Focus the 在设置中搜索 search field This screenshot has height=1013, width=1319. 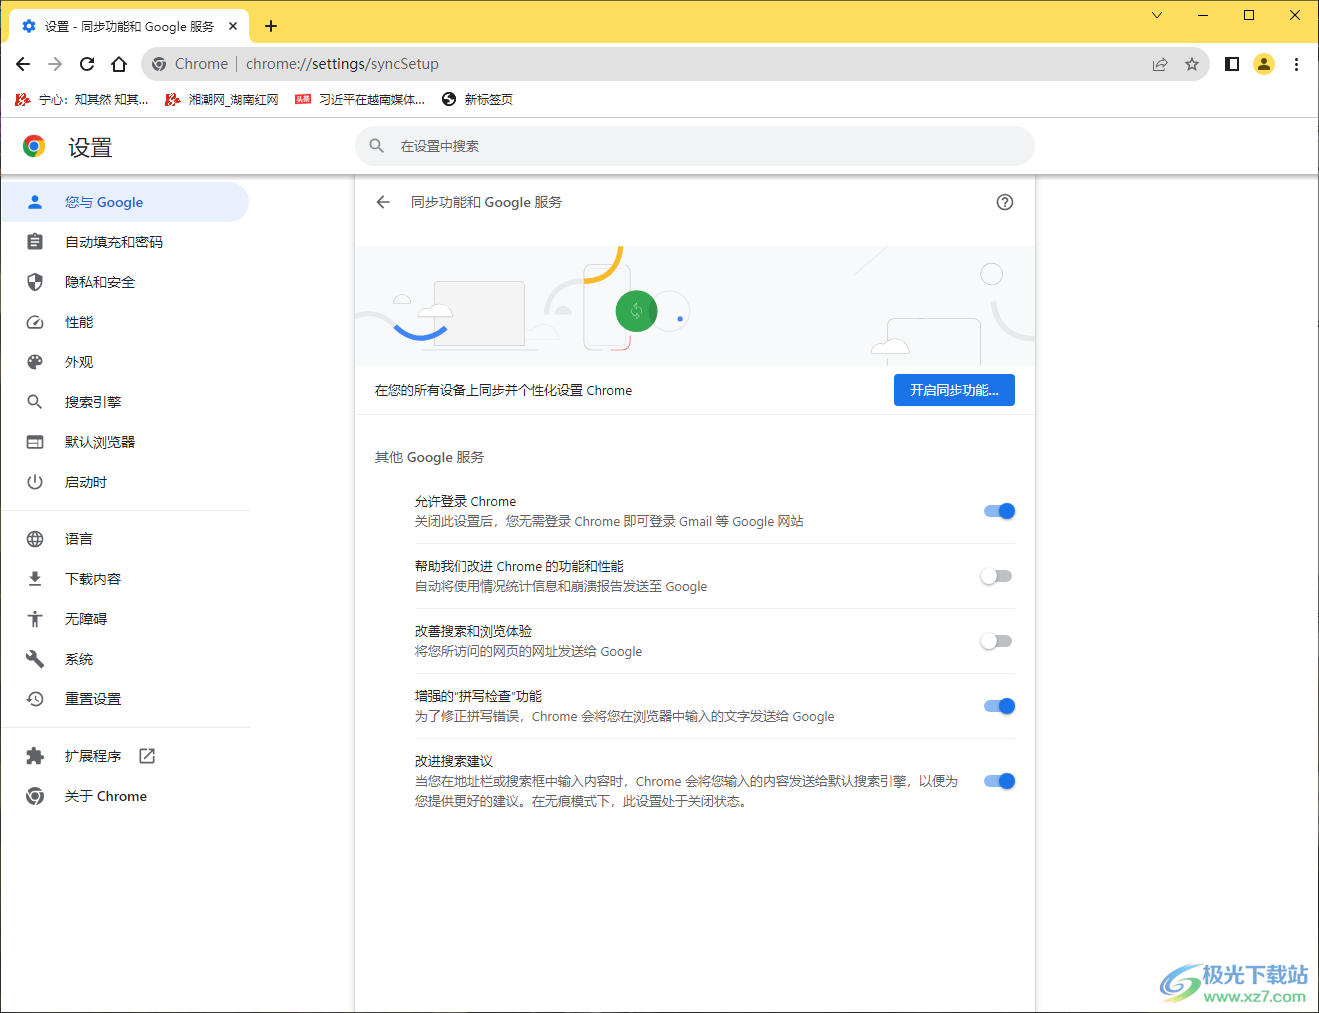click(x=695, y=146)
